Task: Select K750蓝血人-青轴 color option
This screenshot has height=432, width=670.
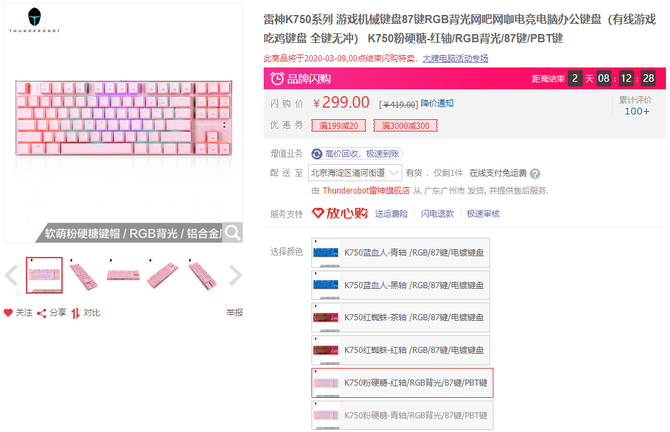Action: click(x=400, y=253)
